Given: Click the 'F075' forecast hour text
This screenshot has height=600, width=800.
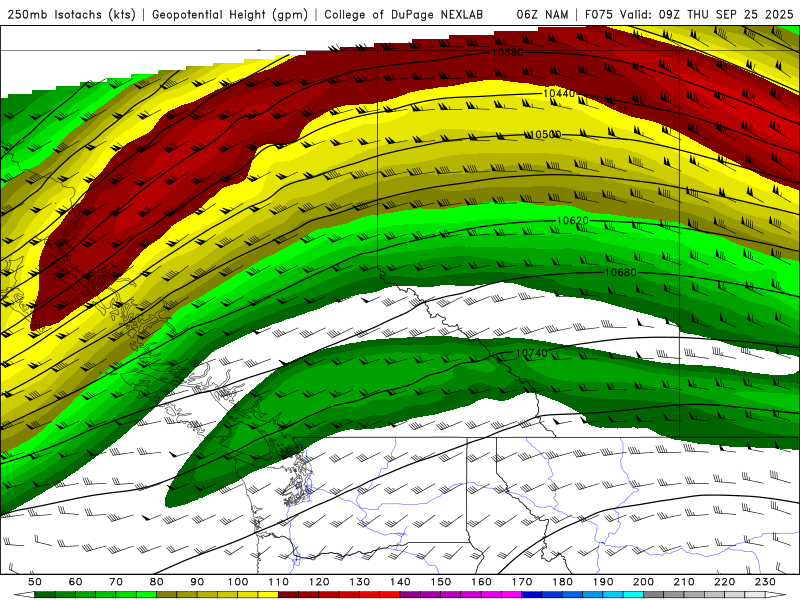Looking at the screenshot, I should pos(599,15).
